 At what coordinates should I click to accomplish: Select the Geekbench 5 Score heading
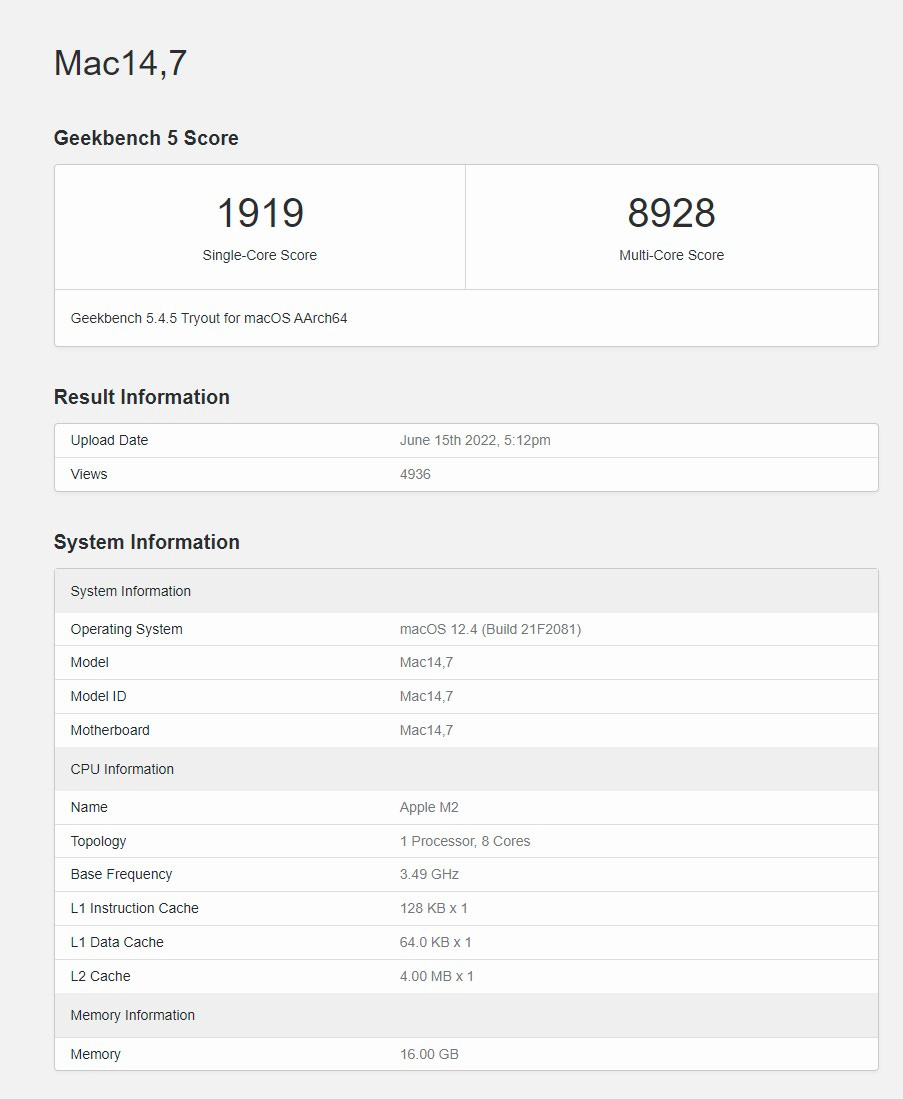point(146,138)
